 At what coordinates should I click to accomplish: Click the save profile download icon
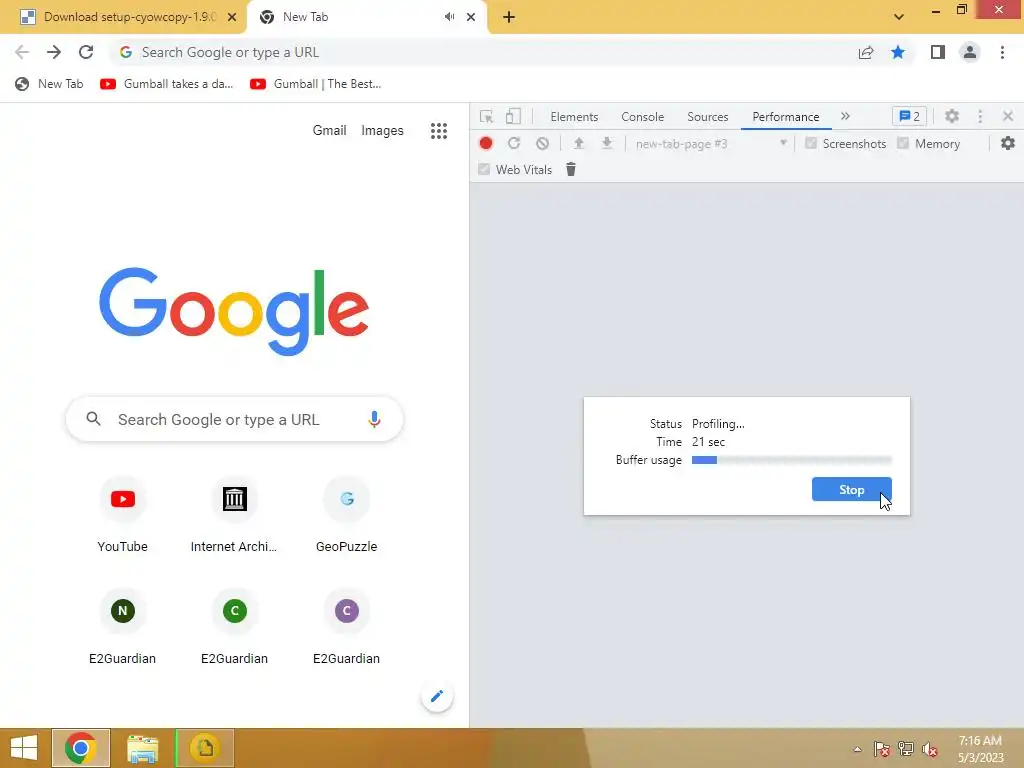coord(607,143)
